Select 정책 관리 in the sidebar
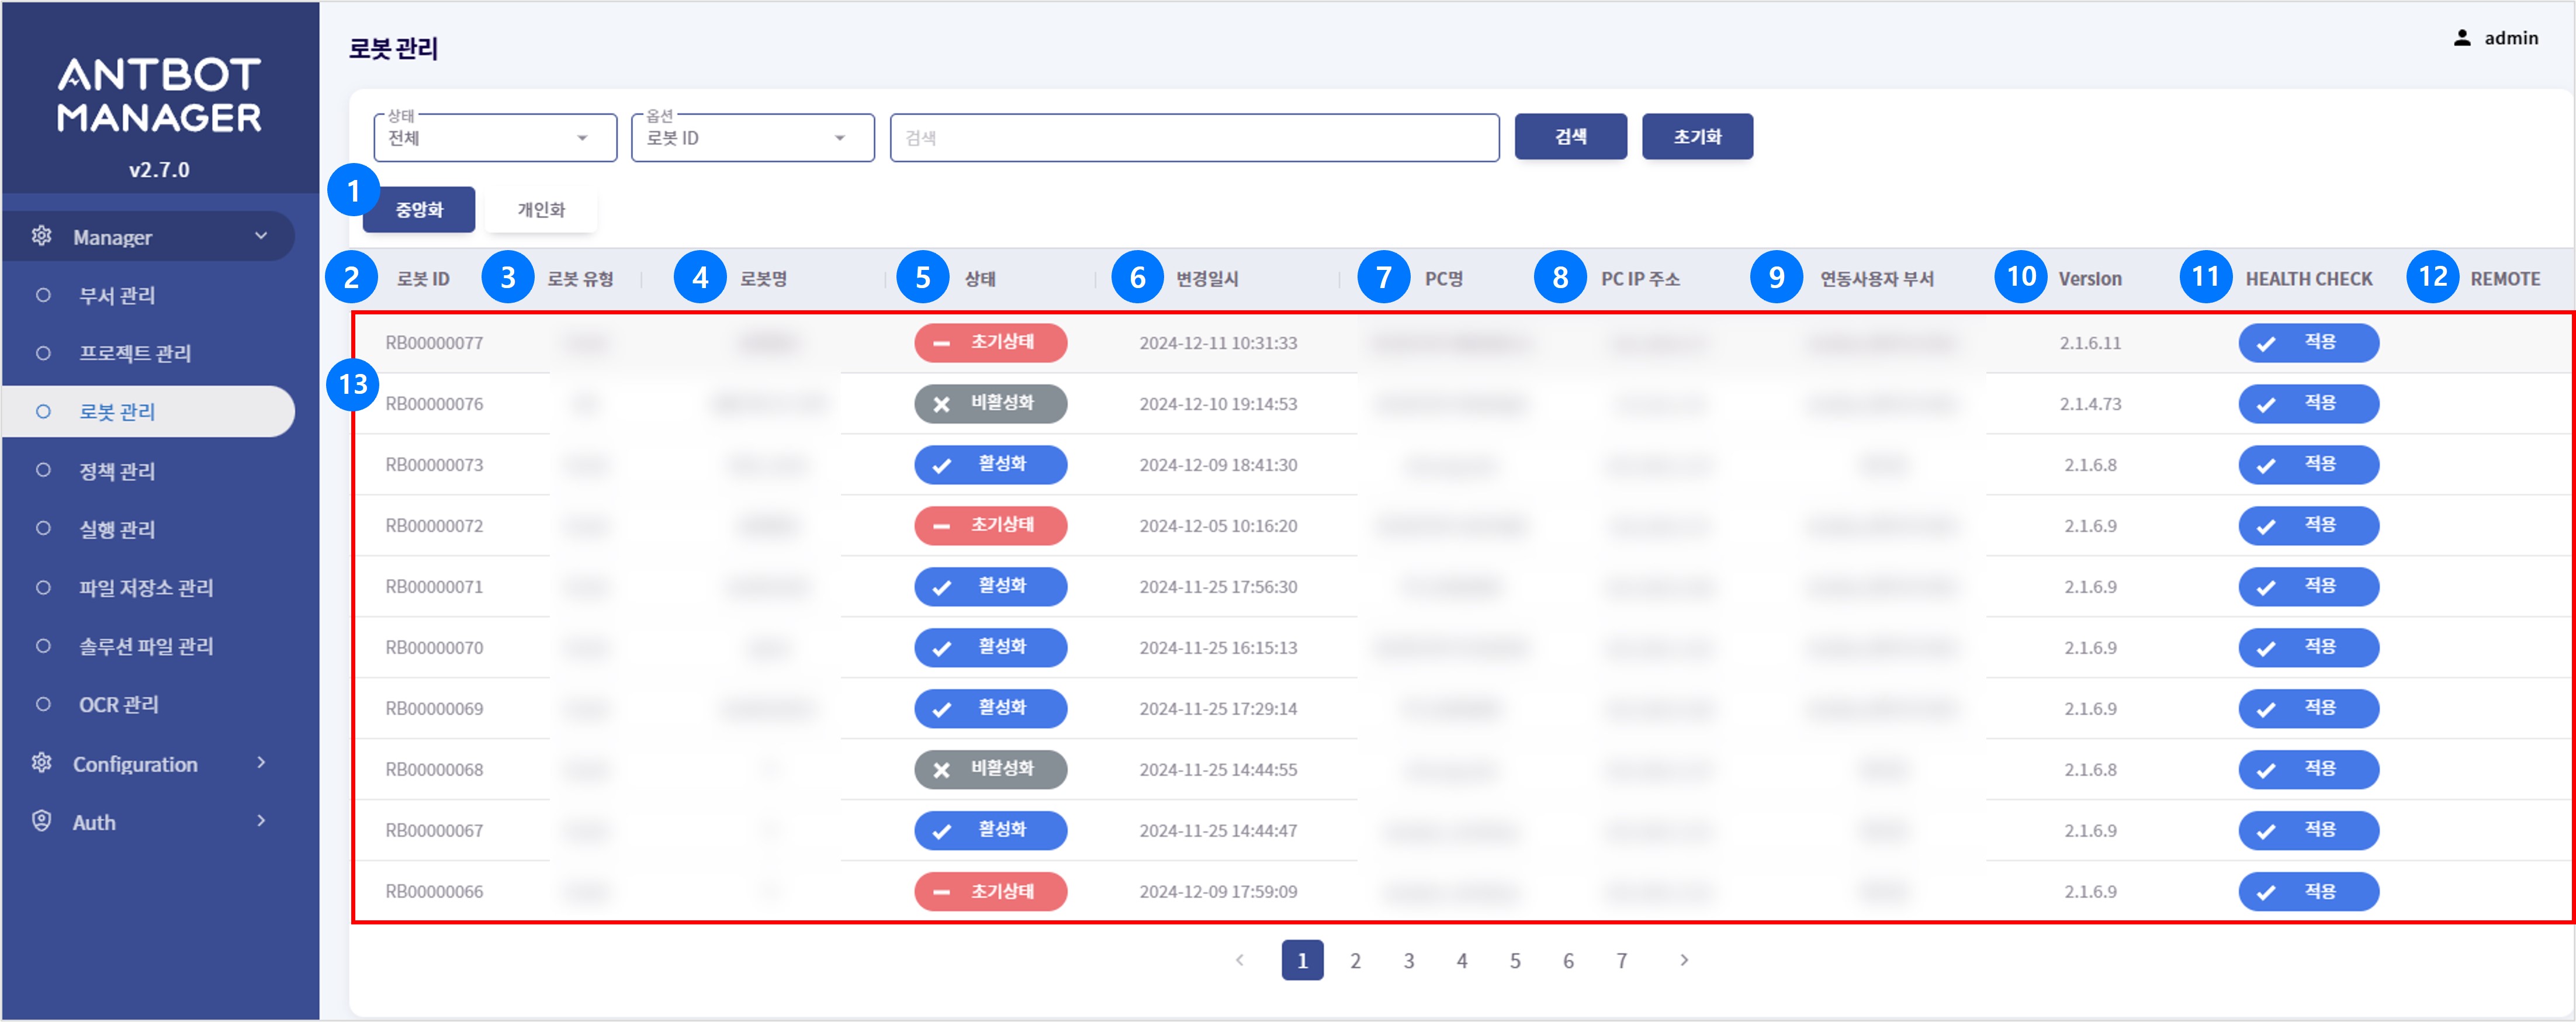This screenshot has width=2576, height=1022. 117,470
